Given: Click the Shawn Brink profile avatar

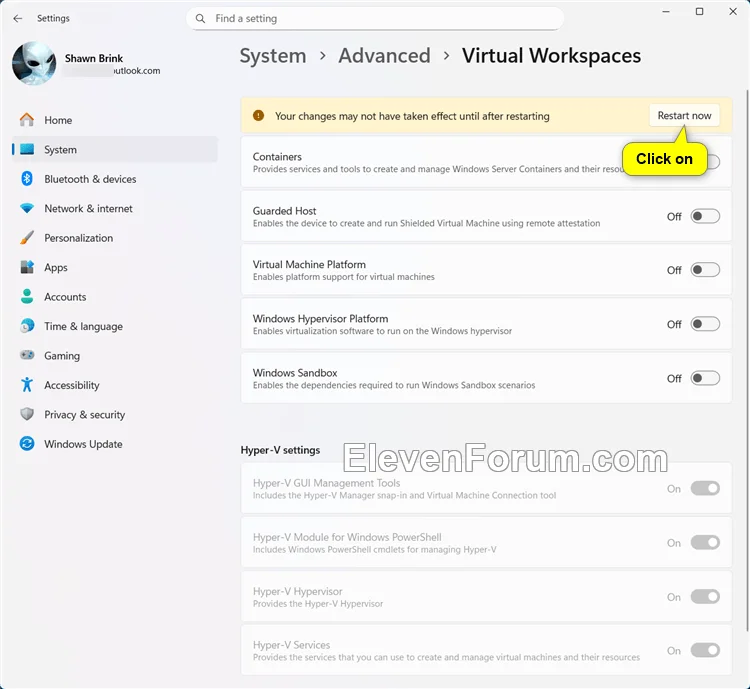Looking at the screenshot, I should 33,64.
